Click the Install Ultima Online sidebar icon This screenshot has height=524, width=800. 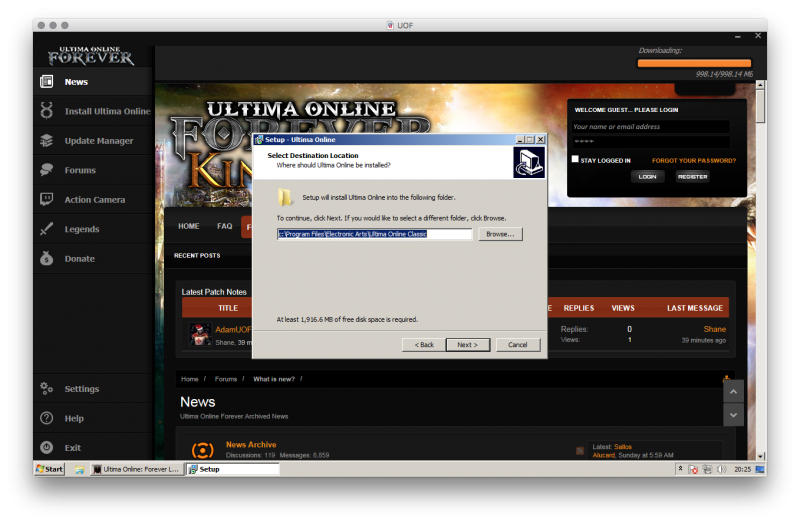pos(46,111)
